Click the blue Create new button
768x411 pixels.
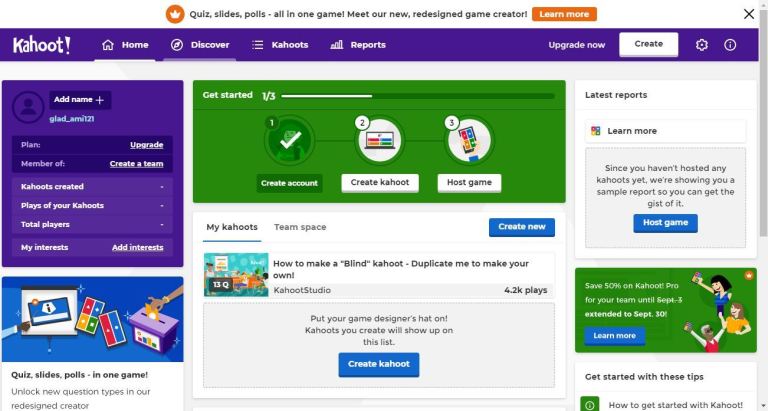coord(522,227)
